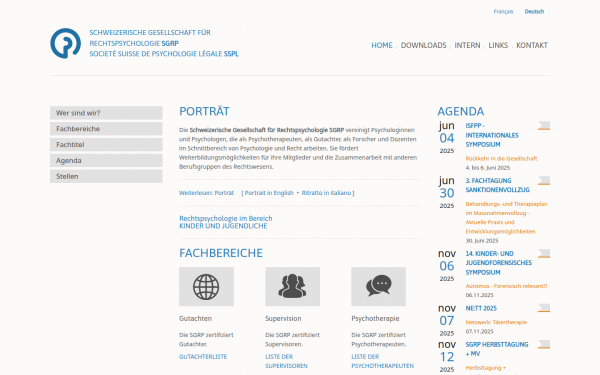Click flag icon next to 14. Kinder- und Jugendforensisches Symposium
This screenshot has width=600, height=375.
544,253
